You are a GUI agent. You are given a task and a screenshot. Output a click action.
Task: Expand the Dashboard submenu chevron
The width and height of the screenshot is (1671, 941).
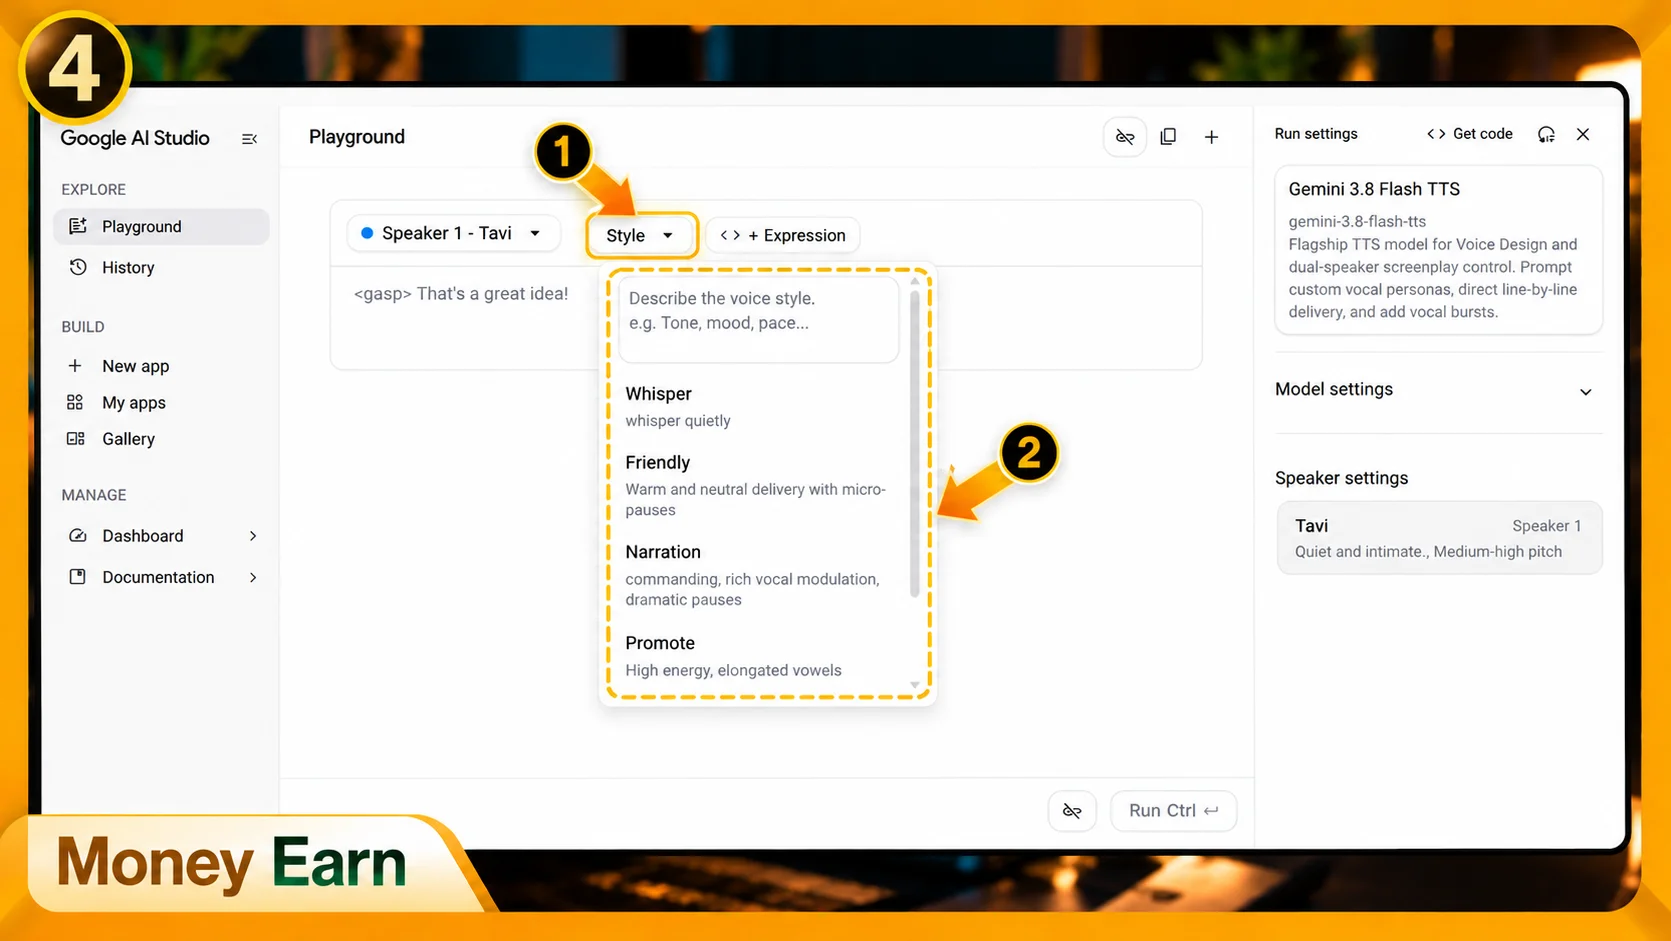(x=253, y=536)
